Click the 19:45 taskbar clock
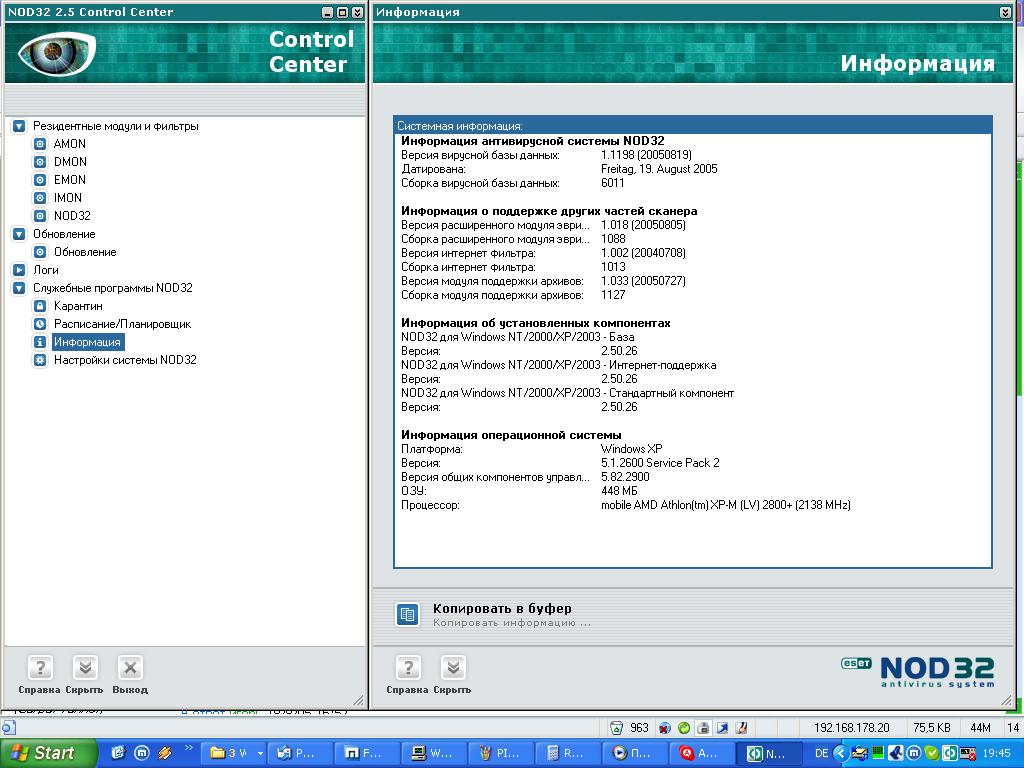 pyautogui.click(x=995, y=753)
